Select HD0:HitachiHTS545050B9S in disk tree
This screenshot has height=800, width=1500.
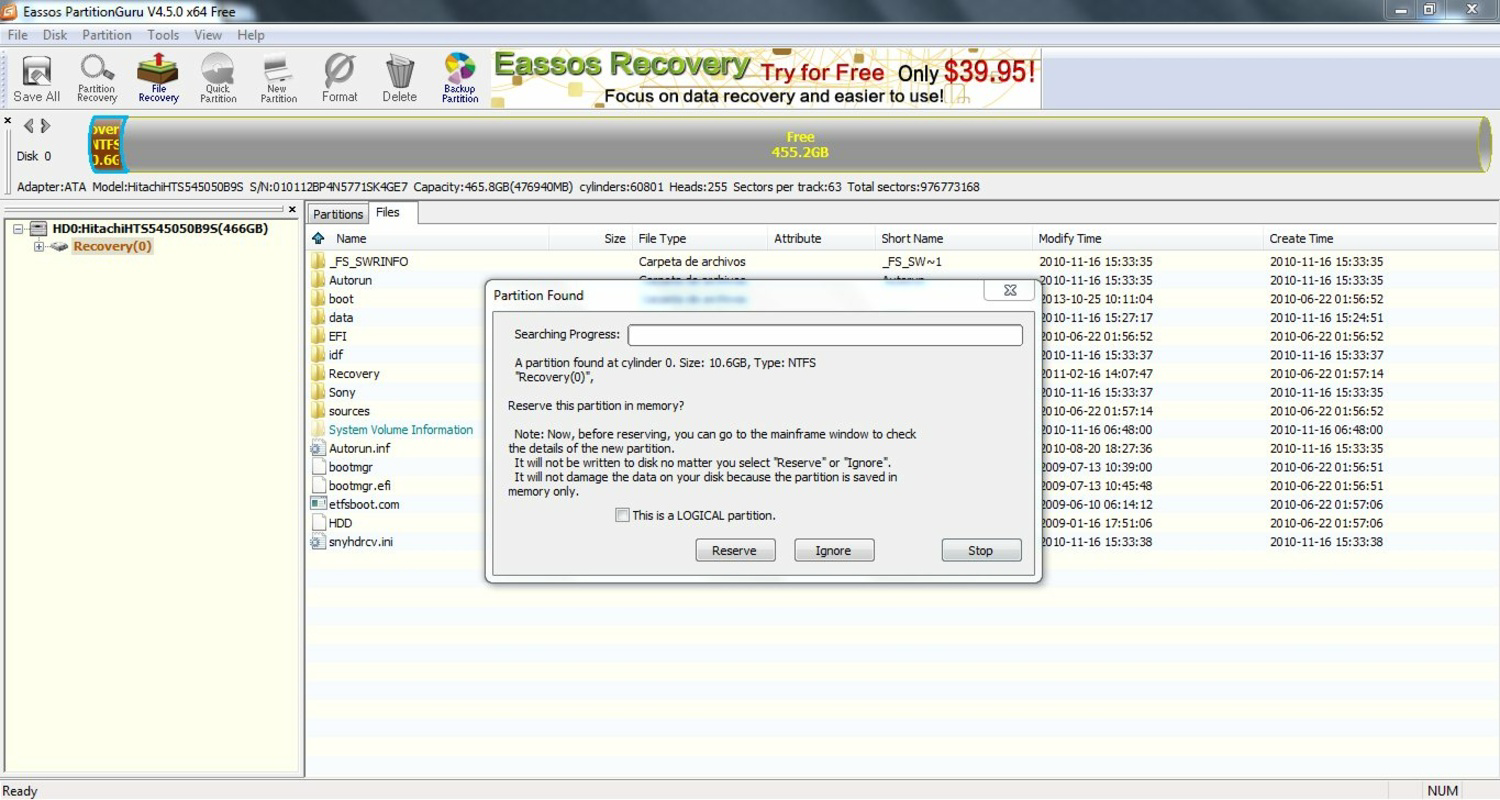[x=160, y=229]
